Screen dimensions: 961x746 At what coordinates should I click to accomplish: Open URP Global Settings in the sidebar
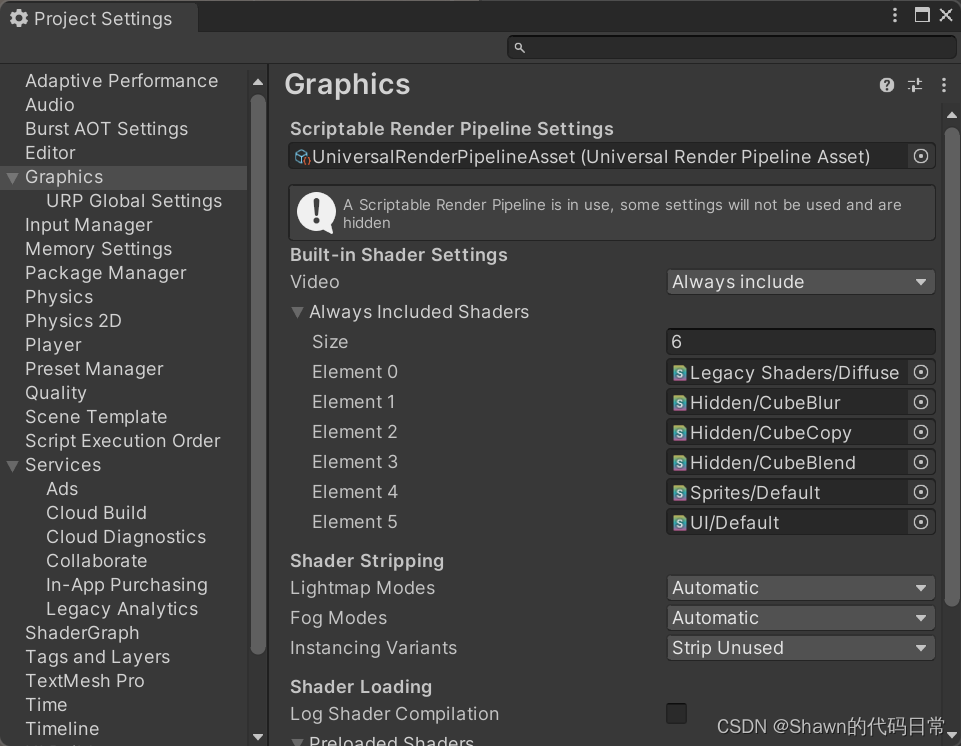pos(134,201)
